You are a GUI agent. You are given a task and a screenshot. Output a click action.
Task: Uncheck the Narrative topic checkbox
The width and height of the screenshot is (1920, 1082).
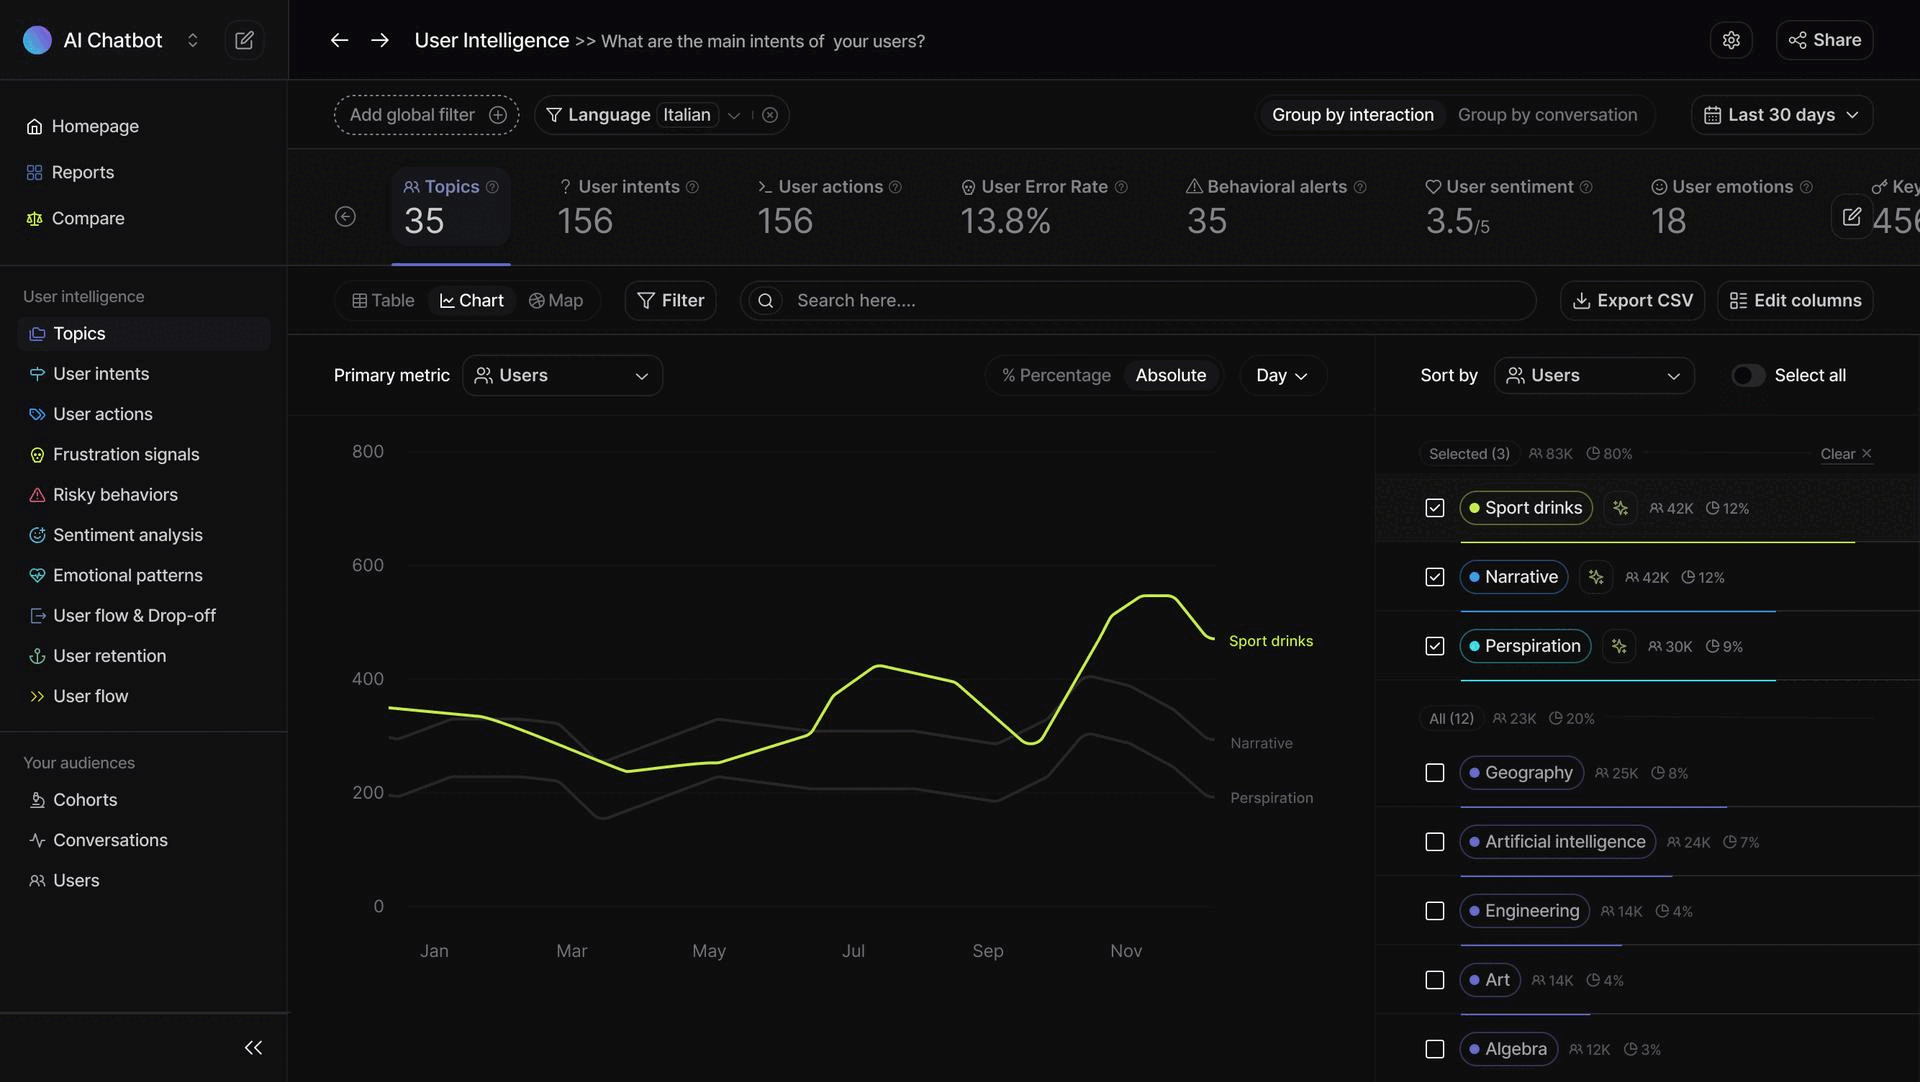coord(1434,577)
